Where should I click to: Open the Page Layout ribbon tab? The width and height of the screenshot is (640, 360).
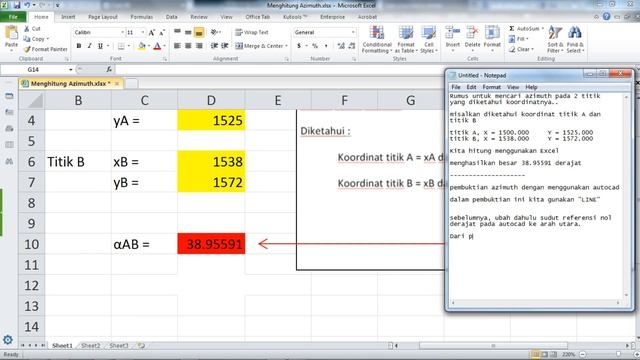(103, 17)
